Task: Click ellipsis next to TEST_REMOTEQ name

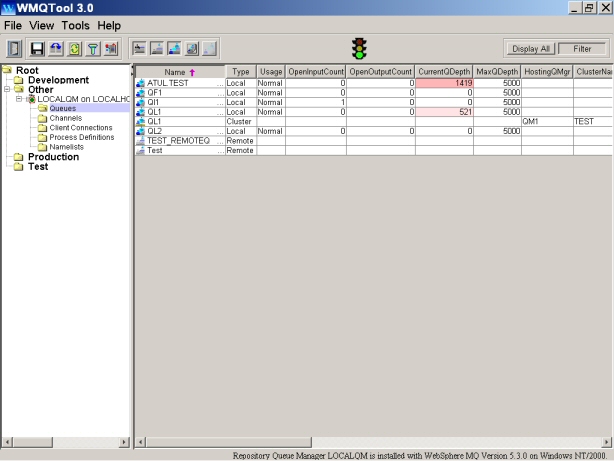Action: pos(220,141)
